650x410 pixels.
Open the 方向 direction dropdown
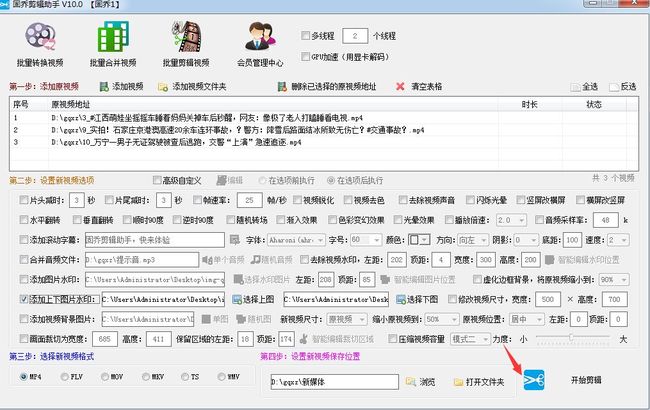pyautogui.click(x=473, y=240)
